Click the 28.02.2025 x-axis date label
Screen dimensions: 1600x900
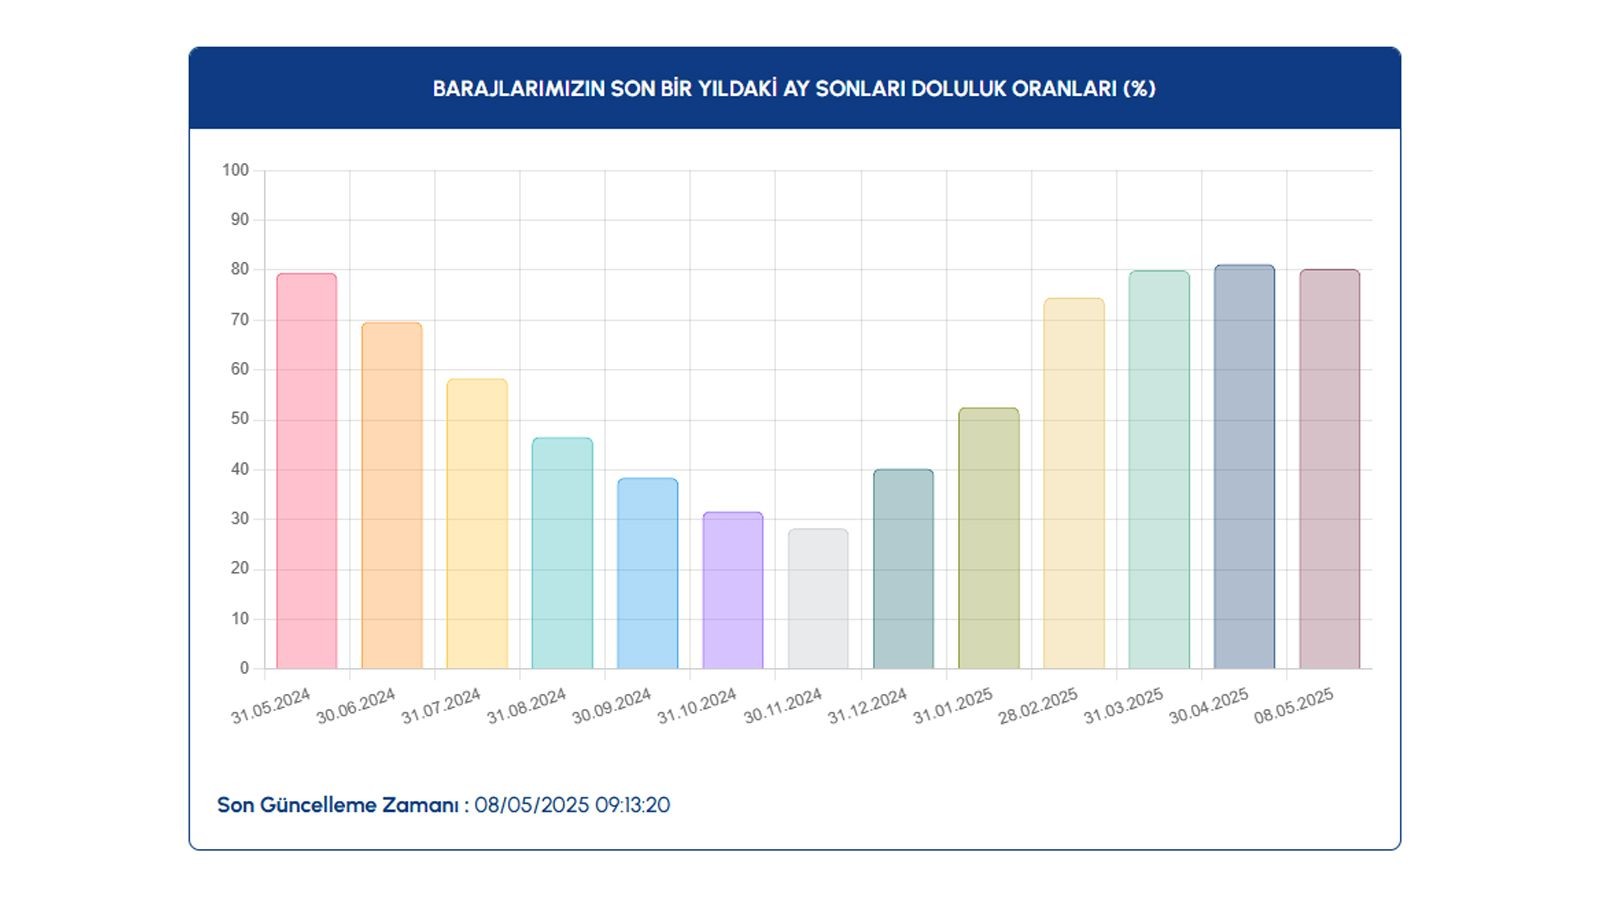(x=1038, y=706)
